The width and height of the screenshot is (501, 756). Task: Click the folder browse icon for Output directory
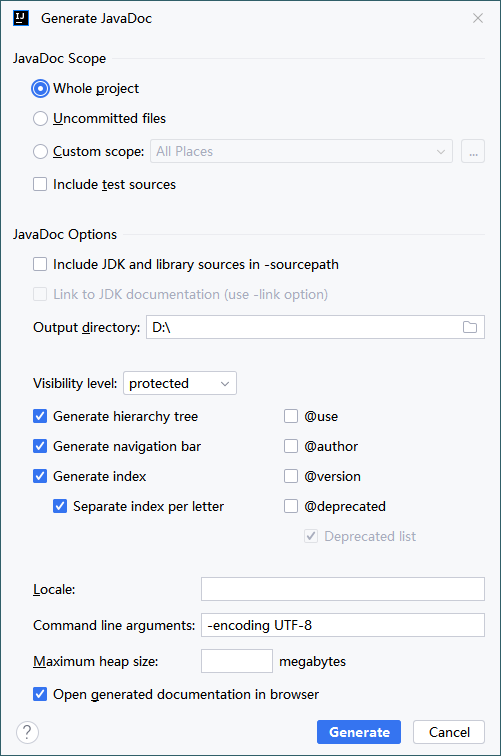(470, 327)
